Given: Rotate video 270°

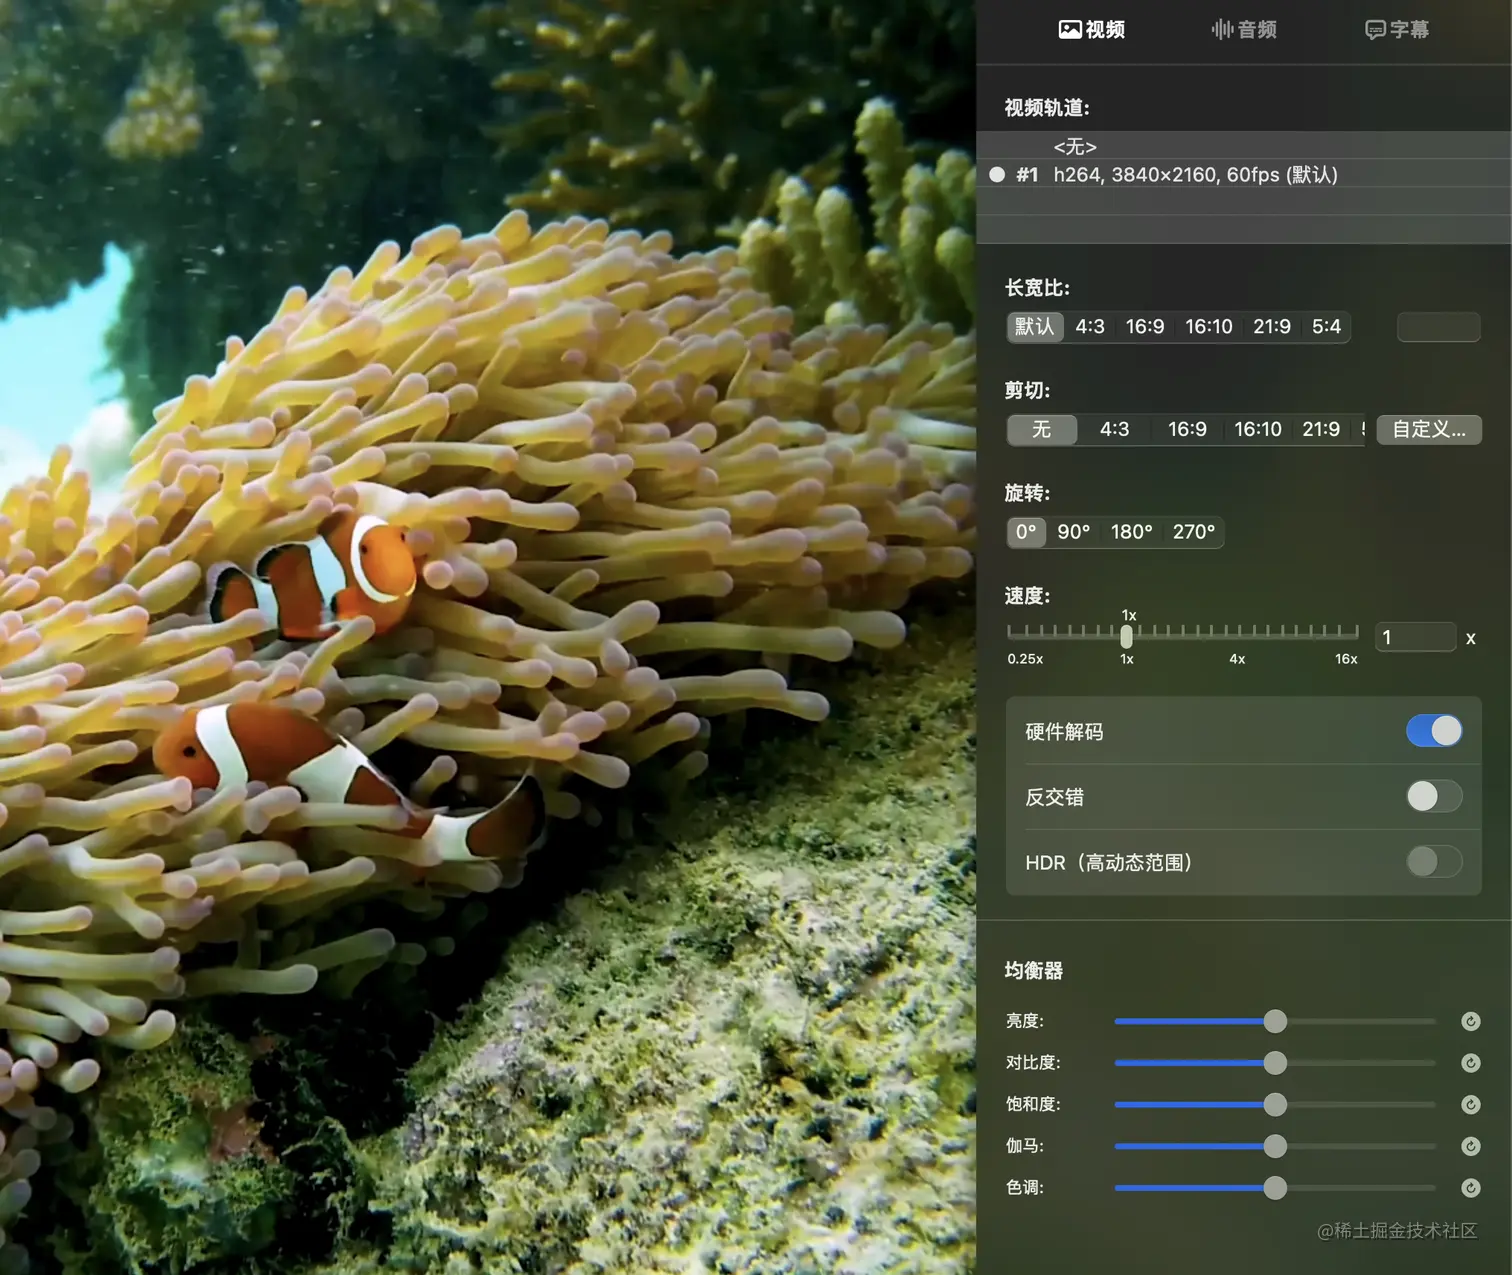Looking at the screenshot, I should pos(1193,532).
